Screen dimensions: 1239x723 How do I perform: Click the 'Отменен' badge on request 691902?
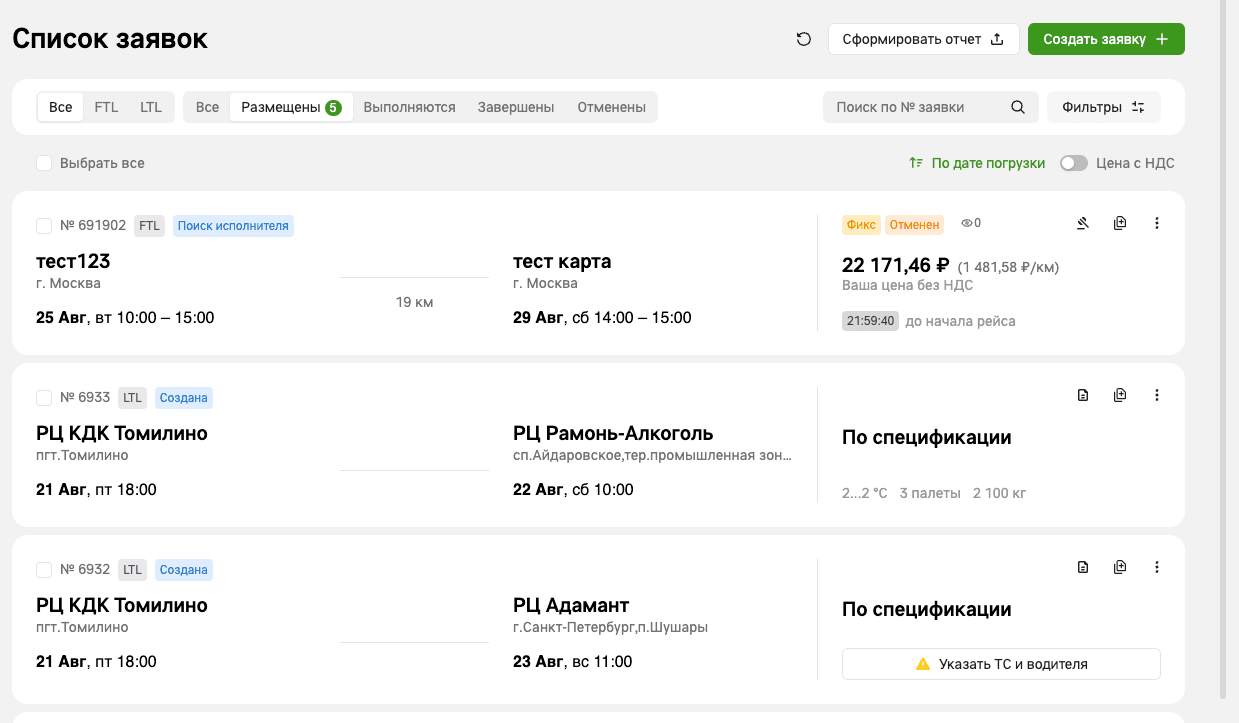(915, 225)
